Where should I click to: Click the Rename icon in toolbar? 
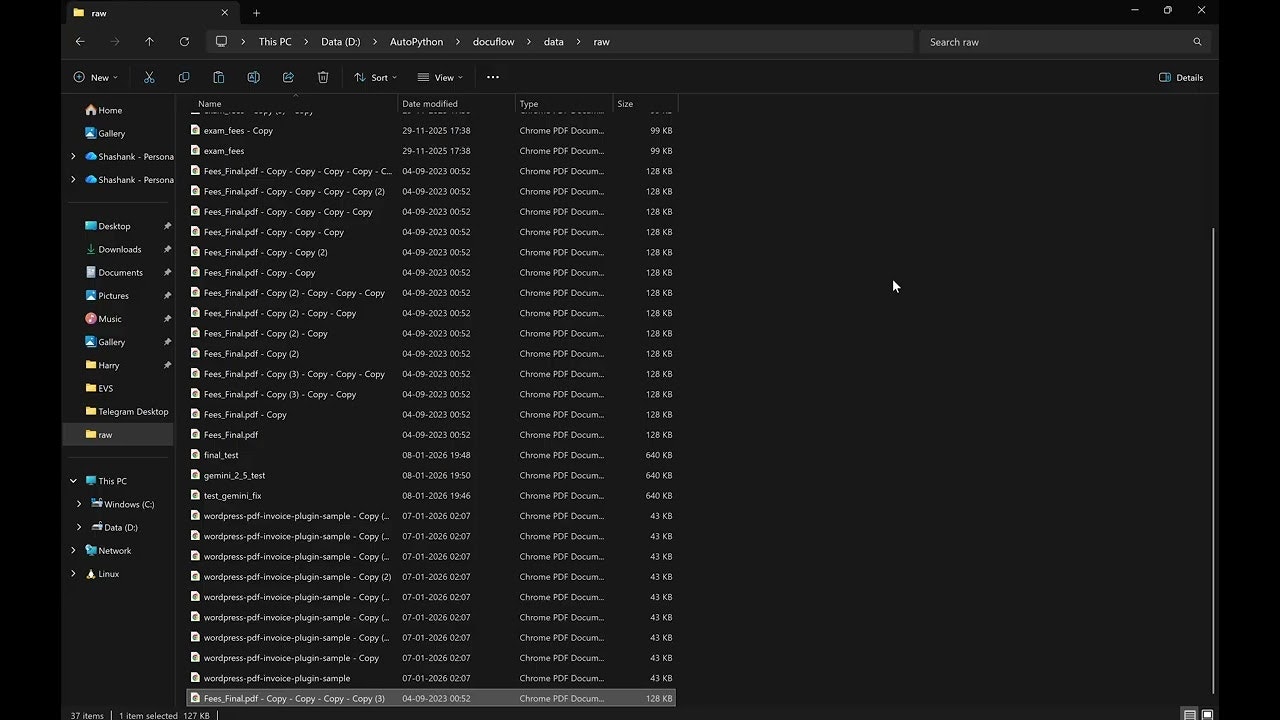click(253, 77)
